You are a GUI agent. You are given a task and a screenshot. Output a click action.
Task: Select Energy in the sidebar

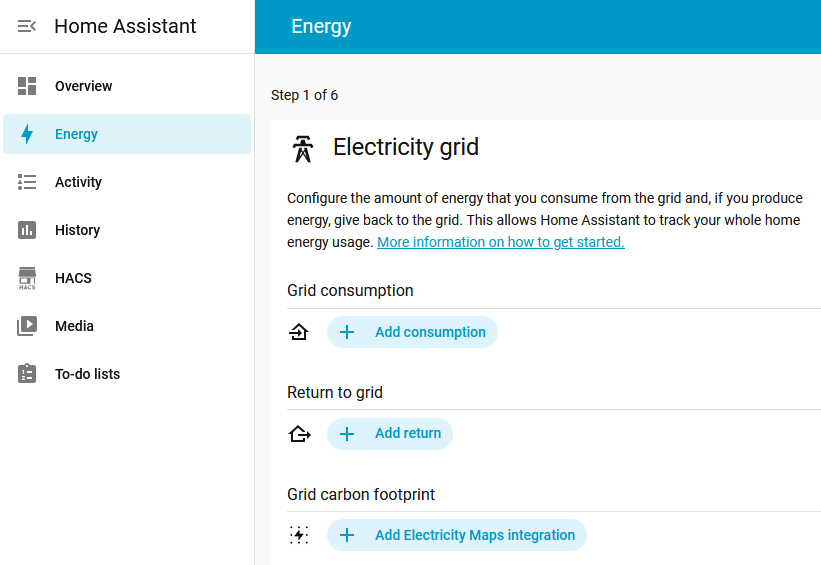[x=127, y=134]
